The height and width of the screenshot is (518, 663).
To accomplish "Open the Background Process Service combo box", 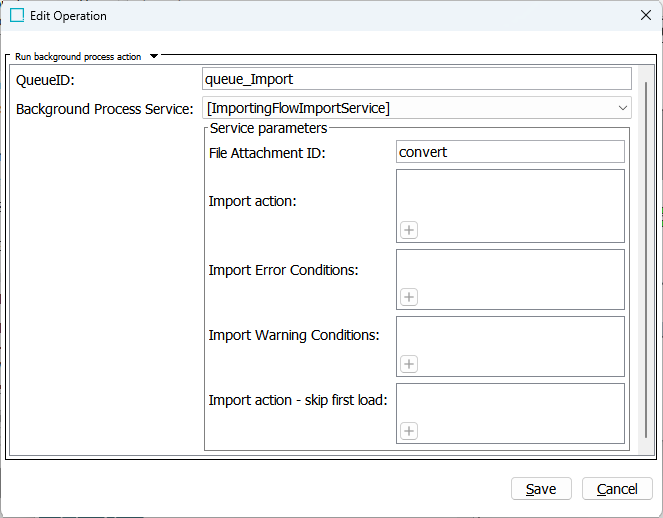I will (416, 108).
